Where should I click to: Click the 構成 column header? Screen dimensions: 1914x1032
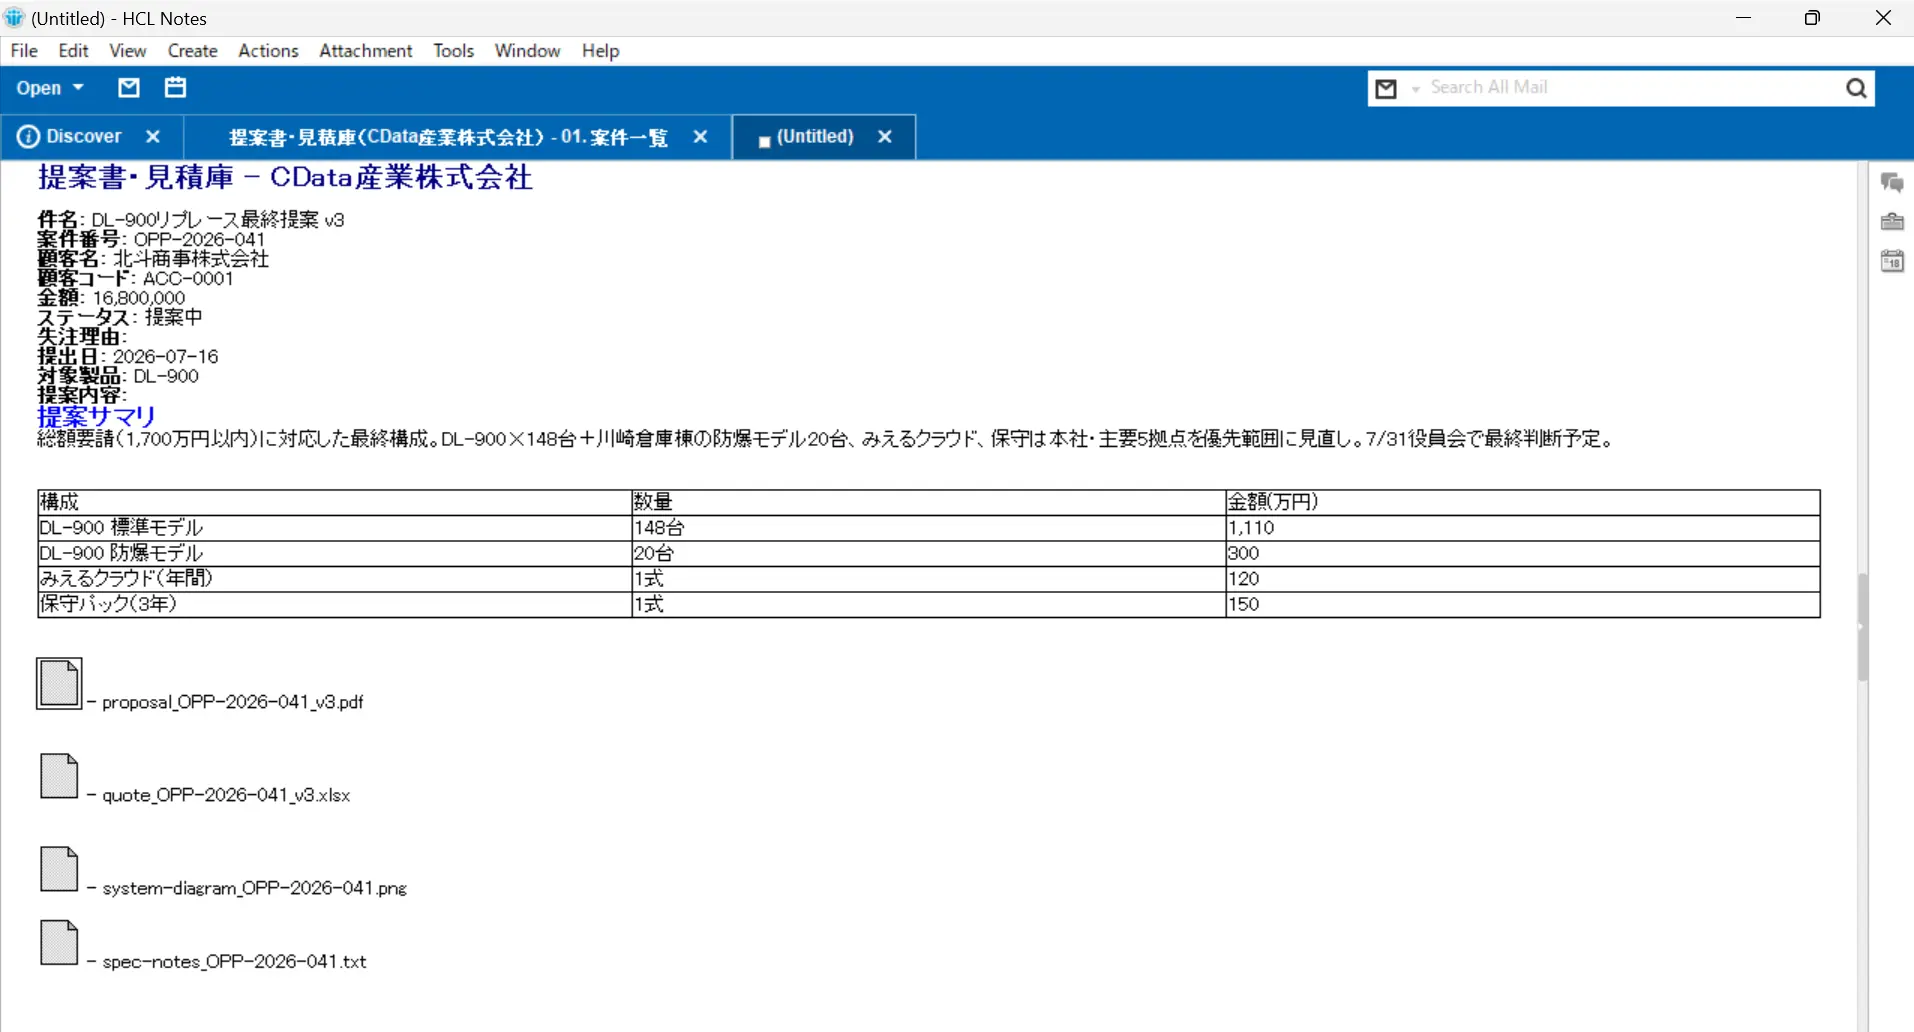click(x=334, y=502)
